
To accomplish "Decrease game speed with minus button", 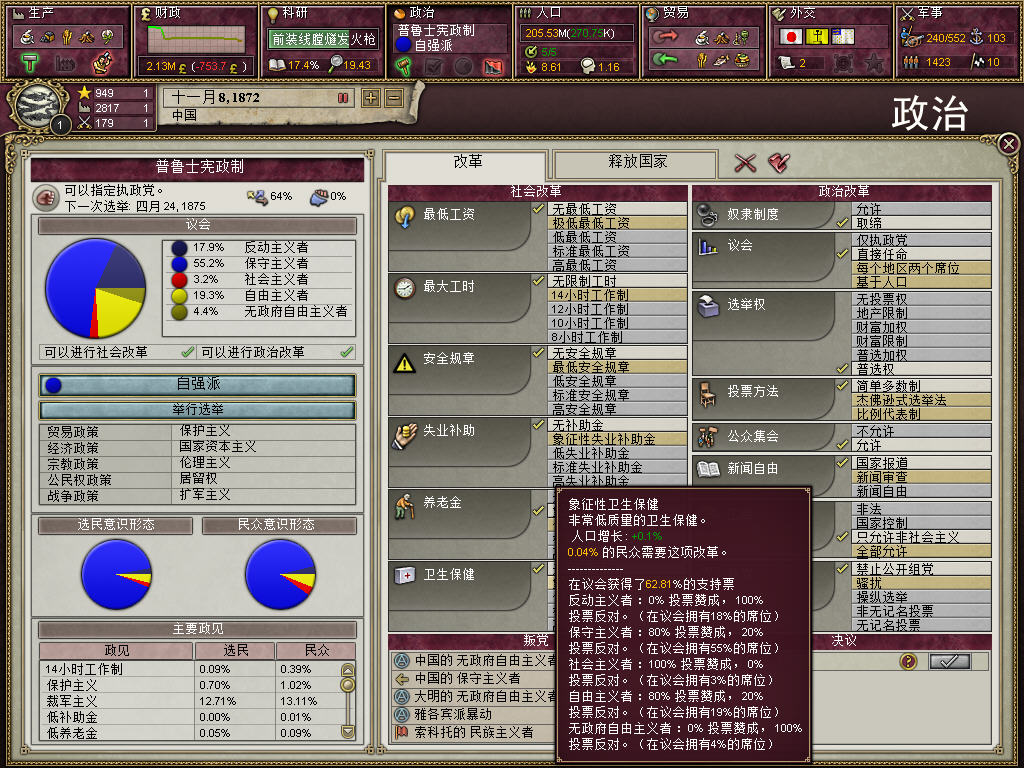I will 394,98.
